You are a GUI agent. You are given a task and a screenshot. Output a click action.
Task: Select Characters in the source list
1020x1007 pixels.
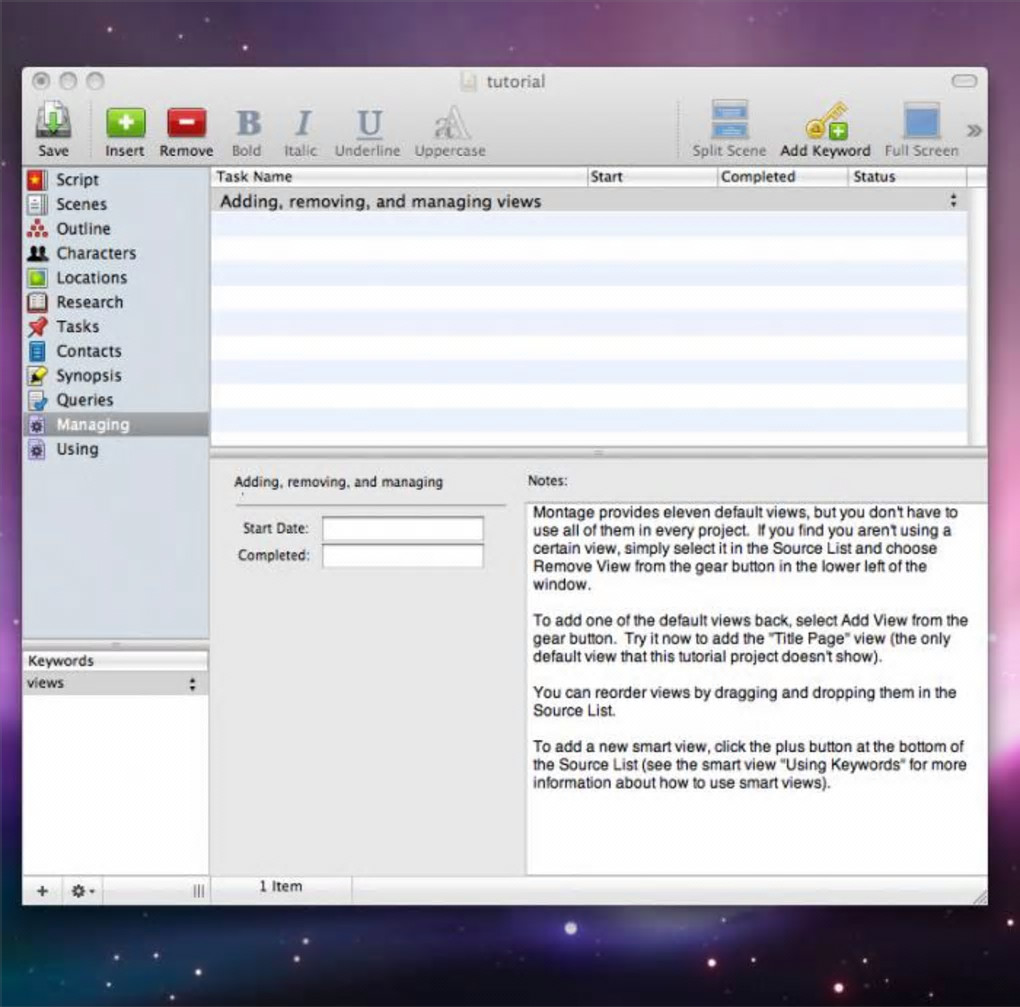tap(95, 253)
